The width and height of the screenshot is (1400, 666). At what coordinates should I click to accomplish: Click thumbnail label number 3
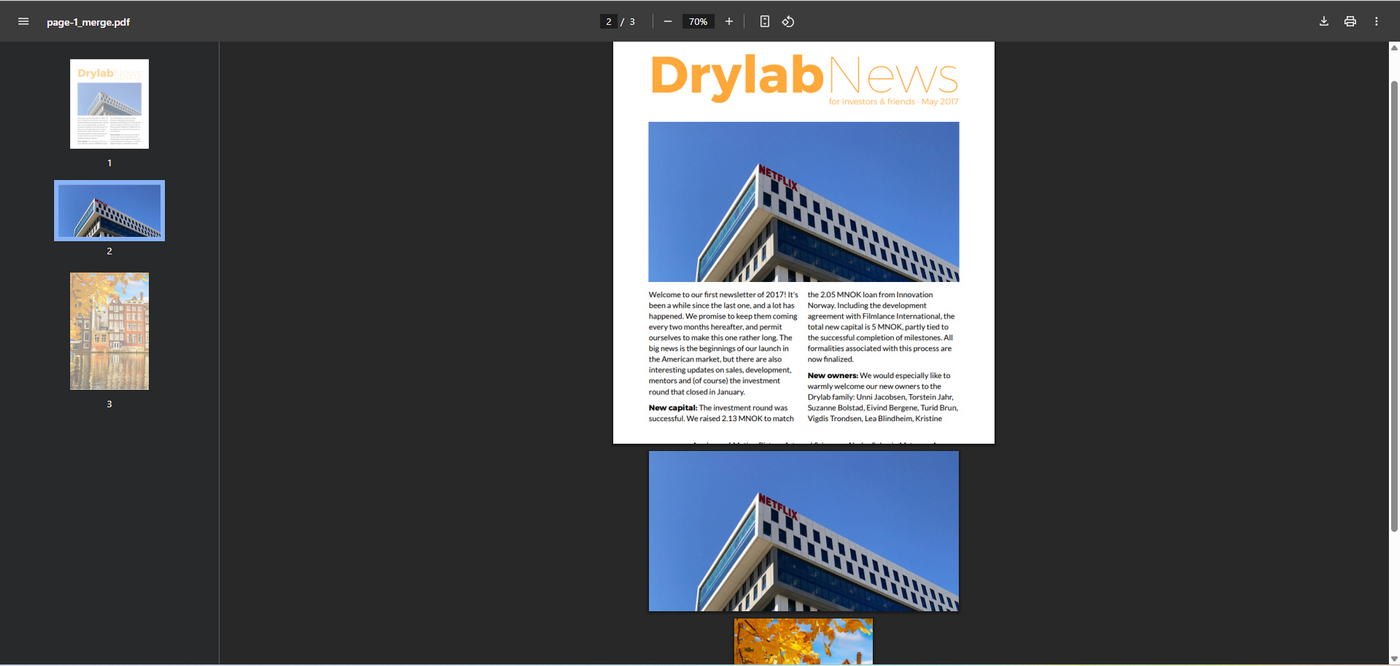(109, 404)
